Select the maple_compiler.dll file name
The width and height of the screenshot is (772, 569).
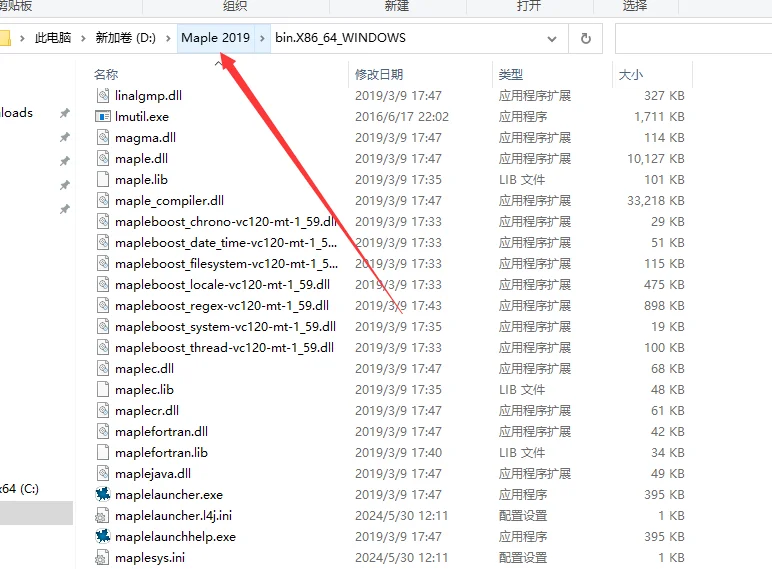tap(169, 201)
